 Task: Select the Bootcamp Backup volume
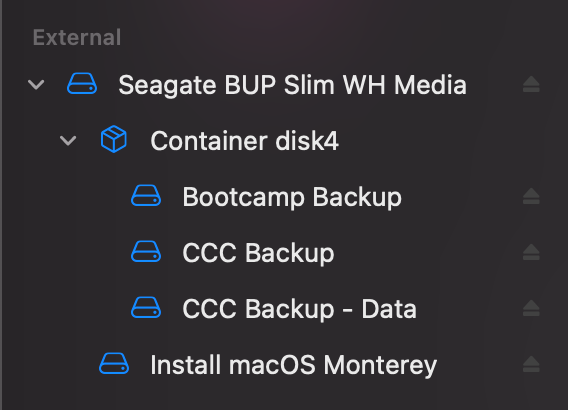tap(292, 197)
